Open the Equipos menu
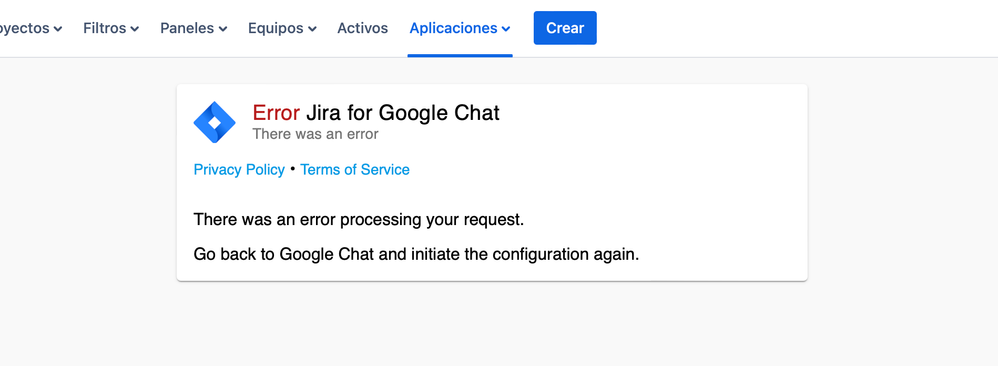998x366 pixels. tap(282, 28)
